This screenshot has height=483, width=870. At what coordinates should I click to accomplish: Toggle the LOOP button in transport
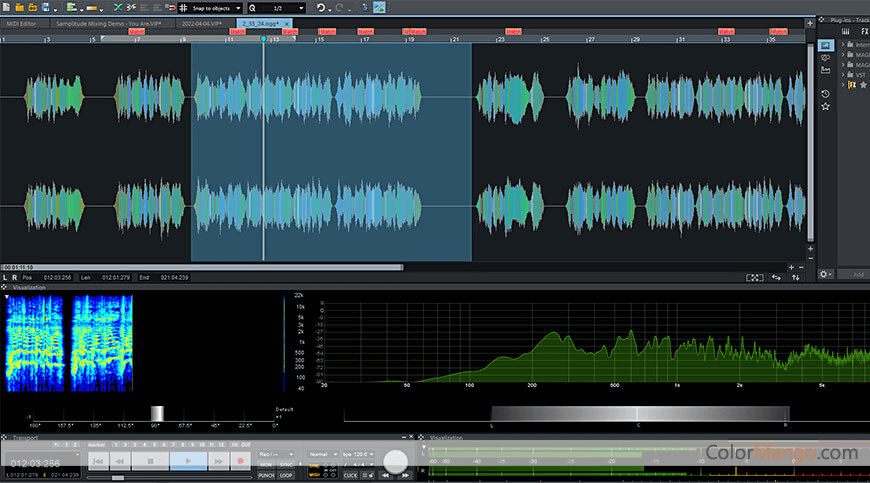pyautogui.click(x=286, y=475)
